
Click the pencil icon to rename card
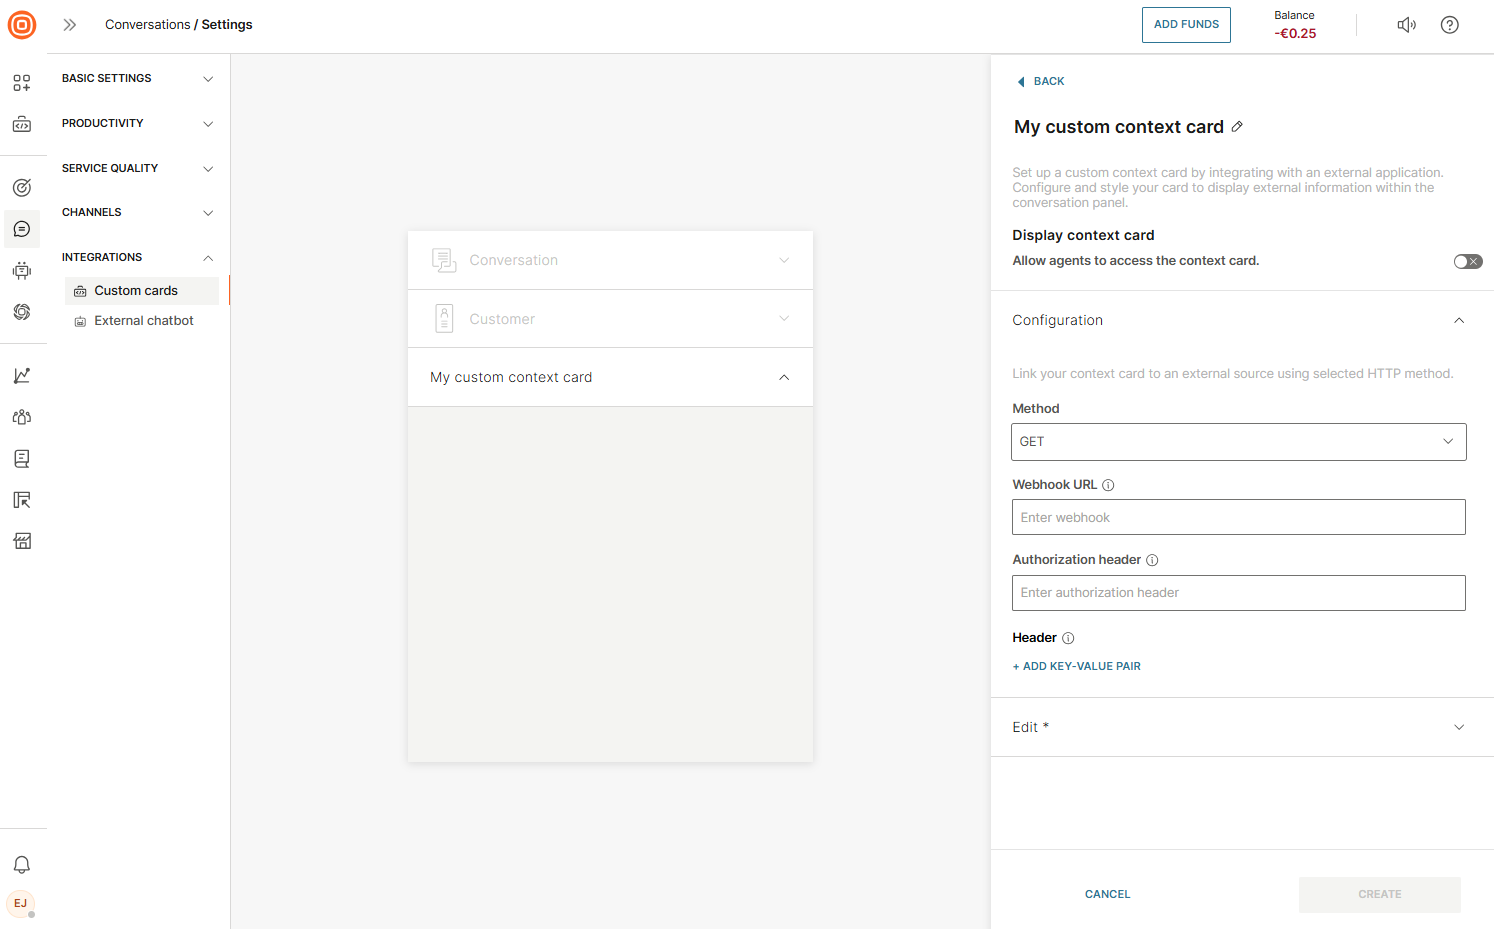tap(1237, 127)
